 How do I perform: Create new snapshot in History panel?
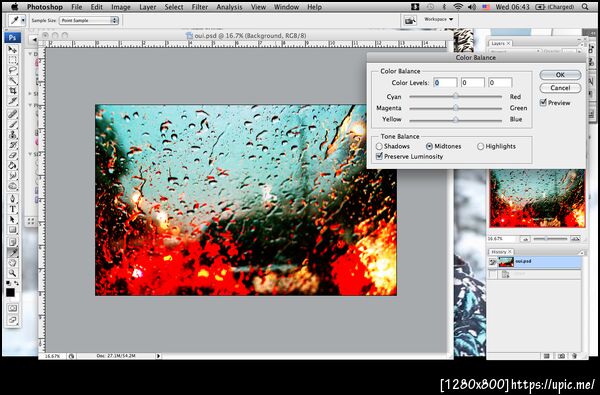tap(561, 356)
